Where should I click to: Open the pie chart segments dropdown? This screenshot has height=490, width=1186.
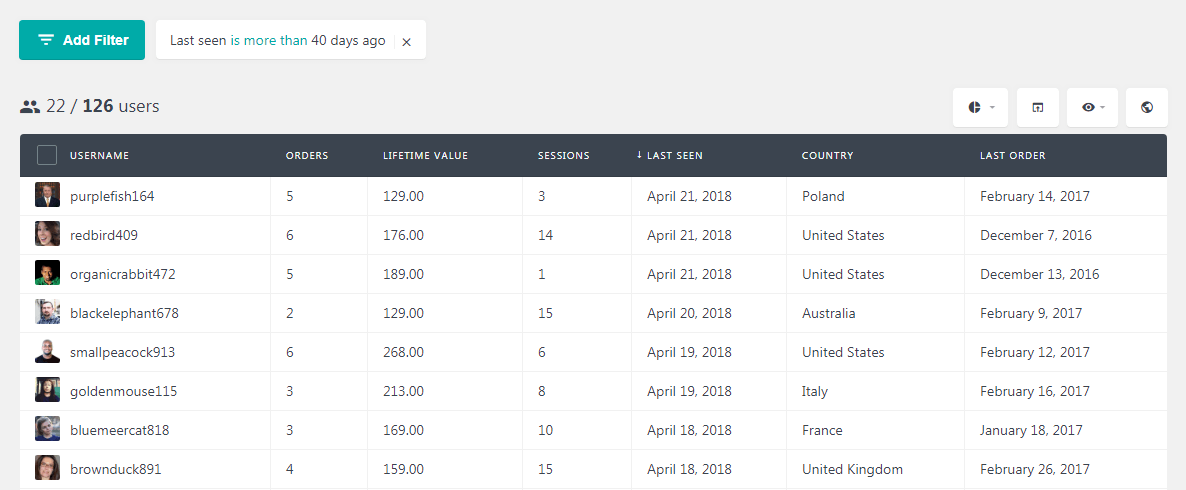click(980, 107)
